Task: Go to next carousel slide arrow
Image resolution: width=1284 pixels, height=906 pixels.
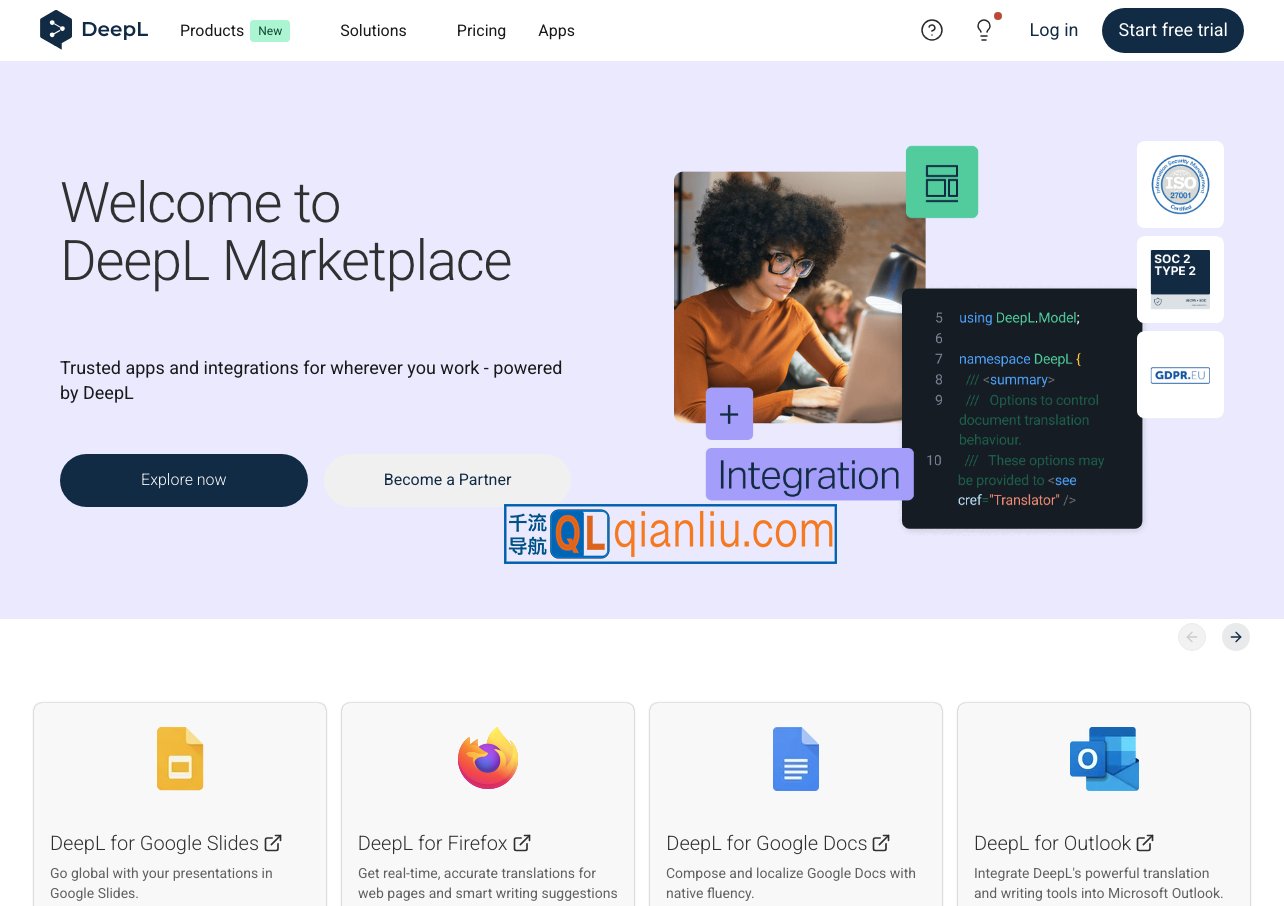Action: [1236, 637]
